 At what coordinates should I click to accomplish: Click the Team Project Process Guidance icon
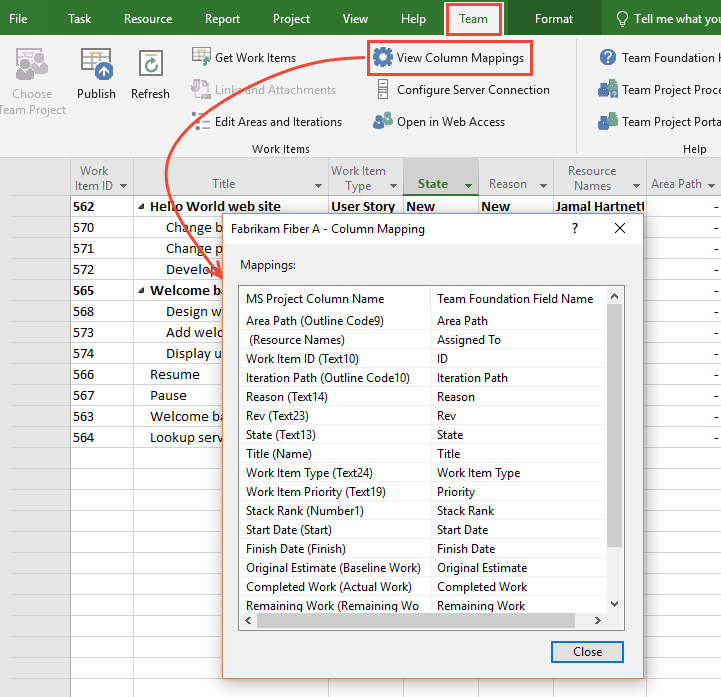click(x=608, y=89)
